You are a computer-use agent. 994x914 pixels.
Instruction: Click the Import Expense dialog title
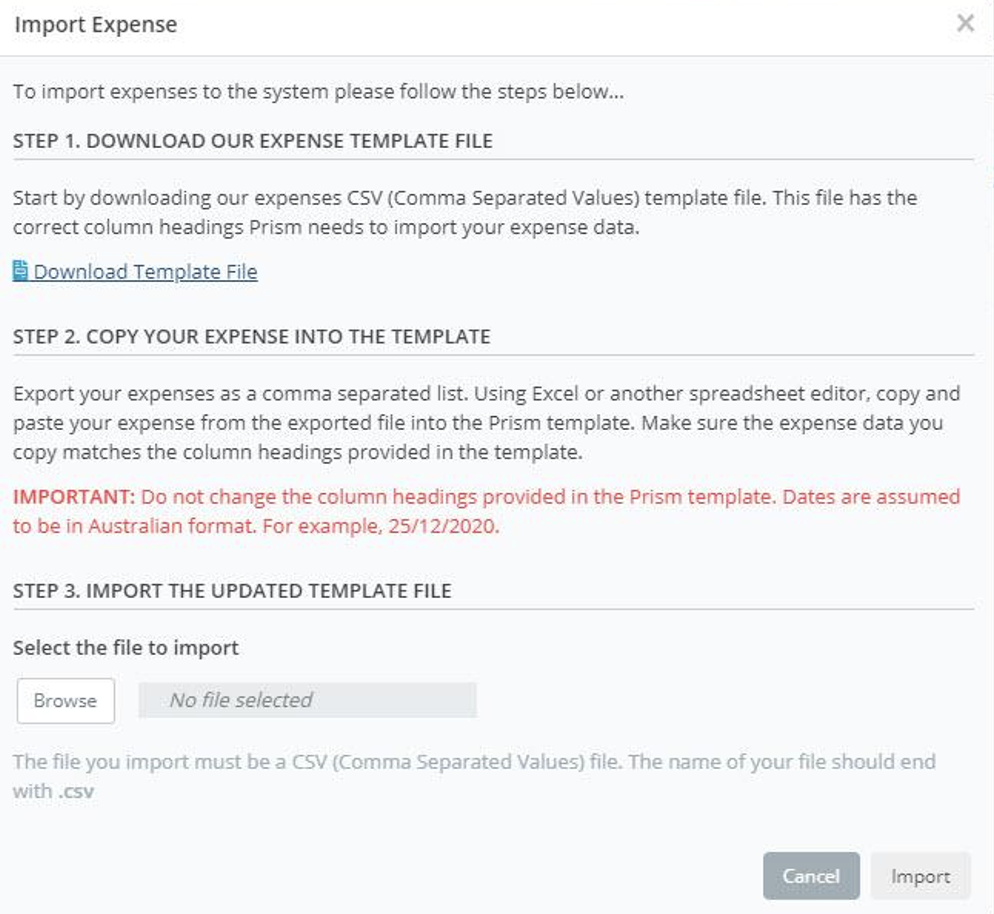95,25
